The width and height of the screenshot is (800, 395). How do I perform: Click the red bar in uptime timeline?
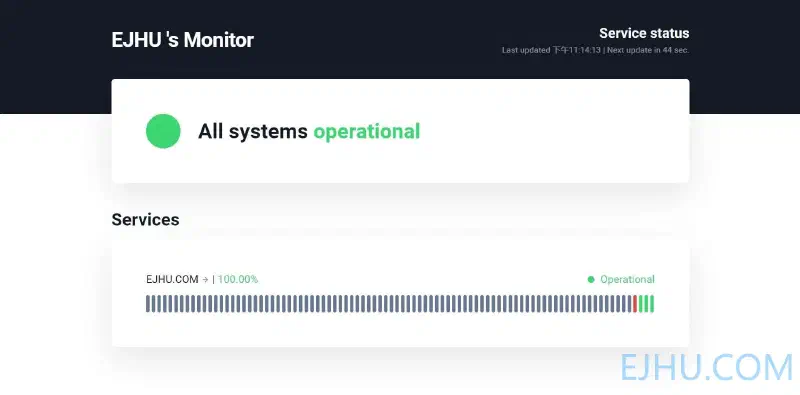click(x=635, y=304)
